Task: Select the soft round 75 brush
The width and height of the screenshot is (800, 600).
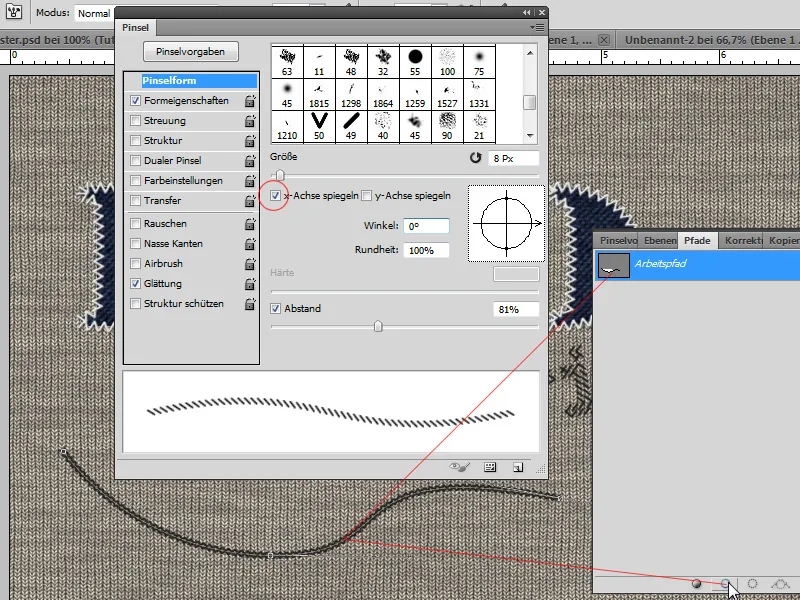Action: (x=479, y=62)
